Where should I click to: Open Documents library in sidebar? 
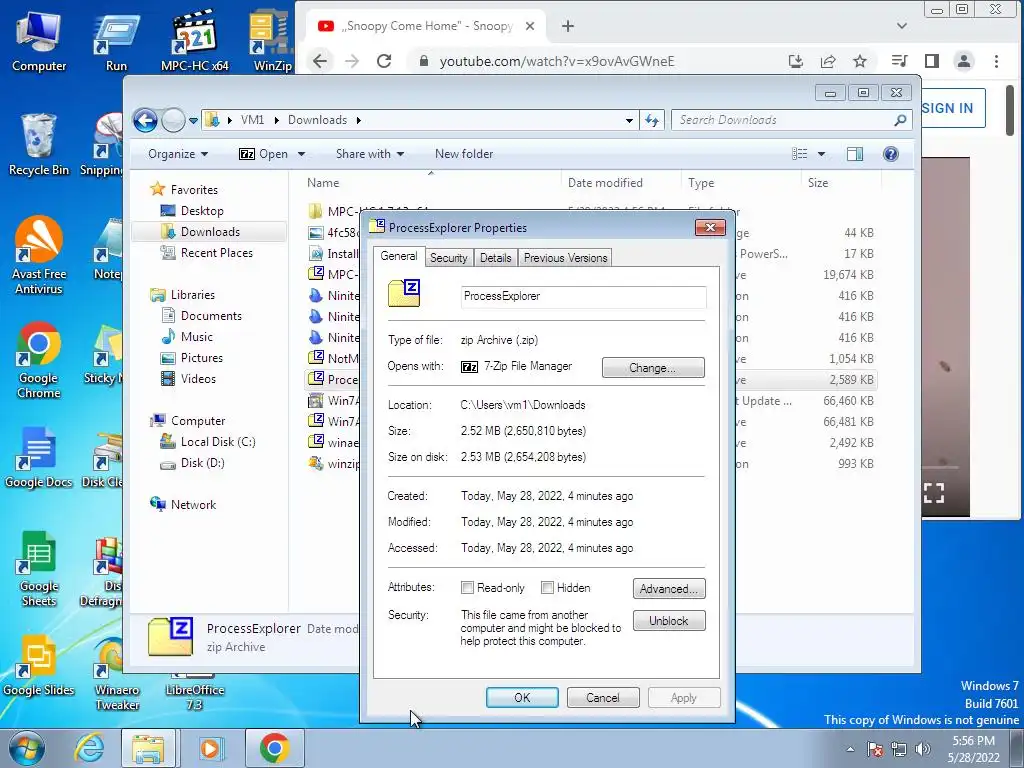click(211, 316)
